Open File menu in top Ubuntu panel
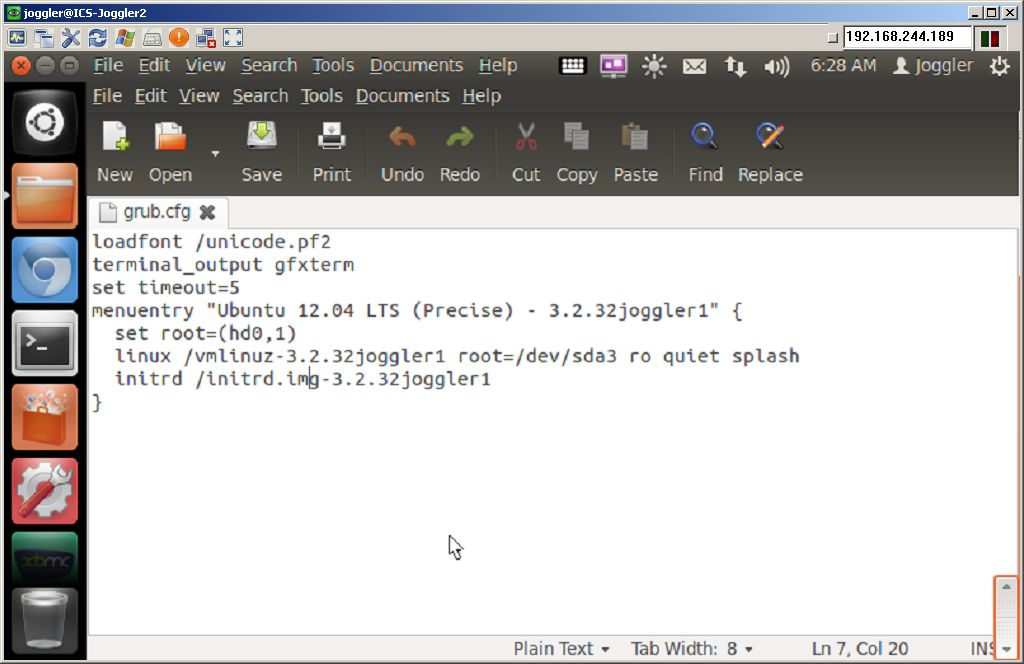The height and width of the screenshot is (664, 1024). coord(108,65)
